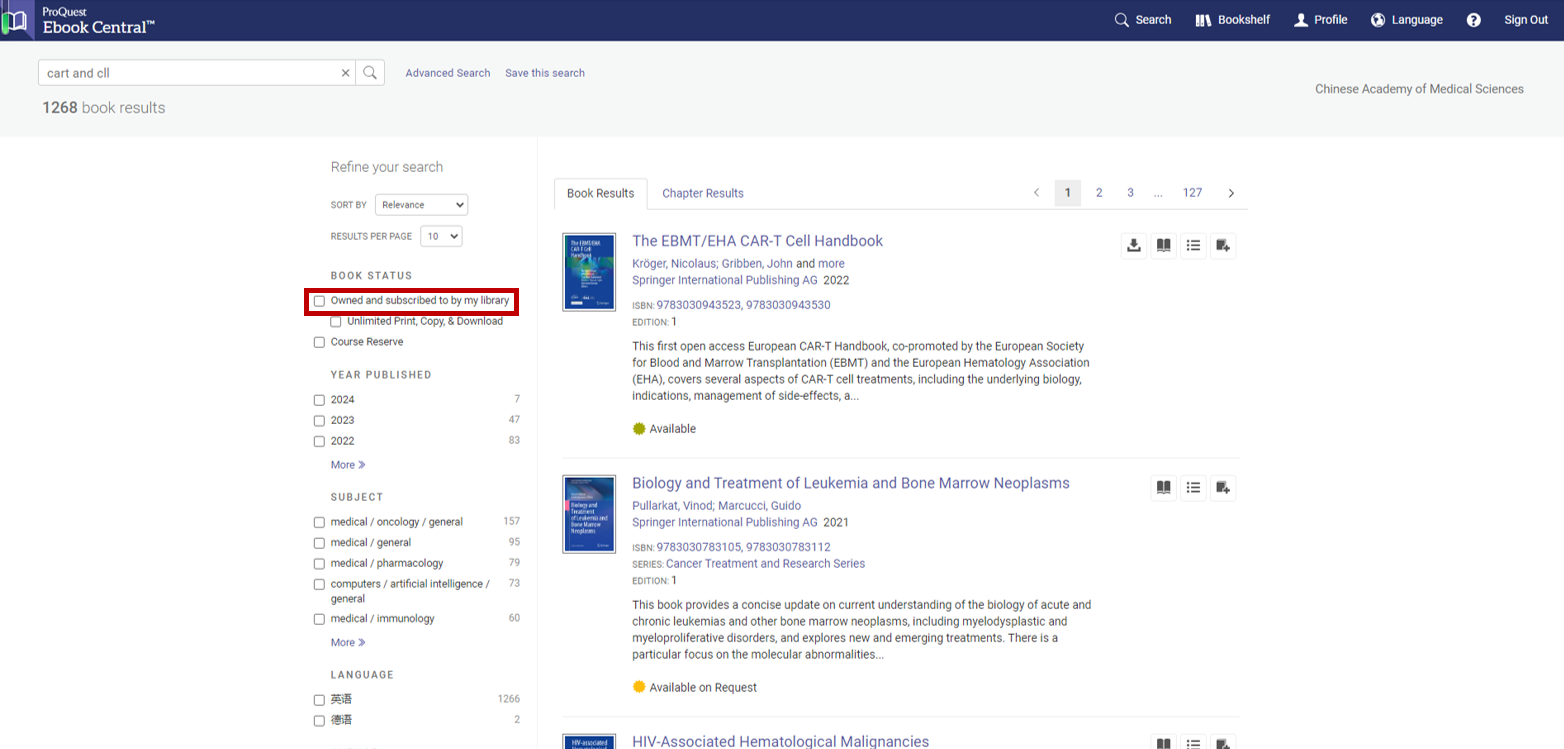The height and width of the screenshot is (749, 1564).
Task: Check the 2023 year filter
Action: (320, 421)
